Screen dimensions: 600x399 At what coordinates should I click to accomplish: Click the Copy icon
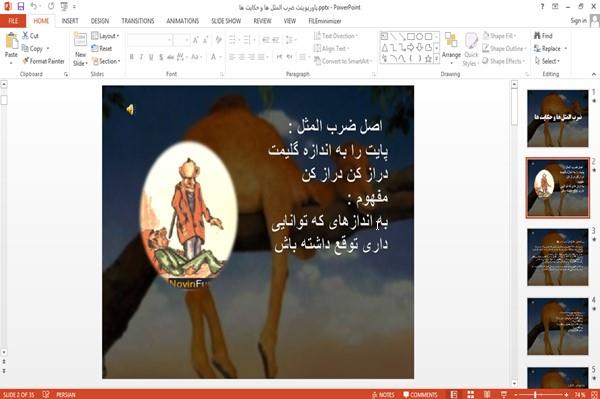25,48
